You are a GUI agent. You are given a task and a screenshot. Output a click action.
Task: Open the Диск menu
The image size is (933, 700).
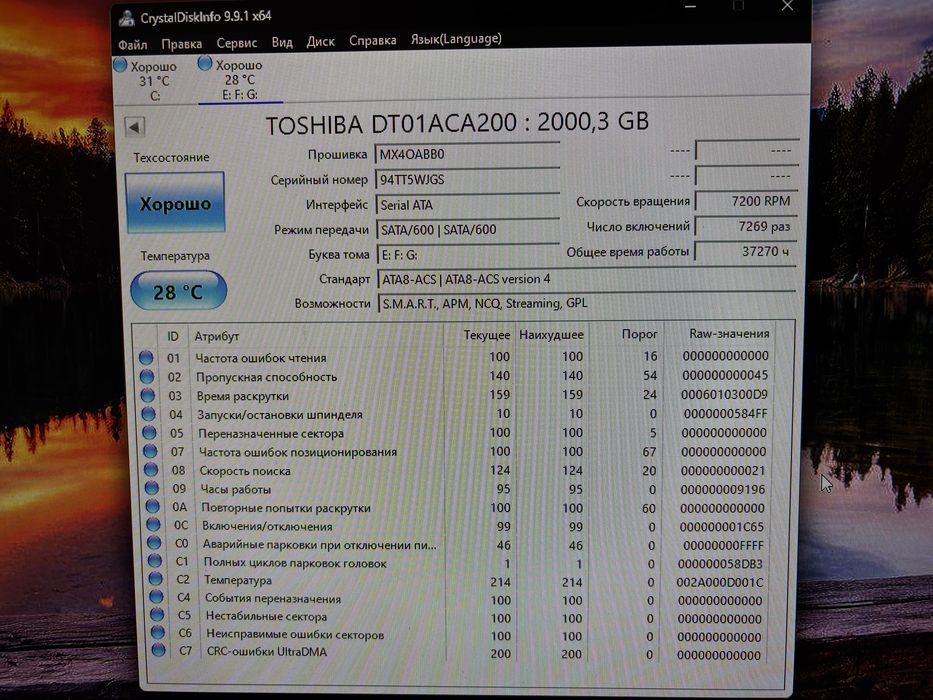coord(321,42)
